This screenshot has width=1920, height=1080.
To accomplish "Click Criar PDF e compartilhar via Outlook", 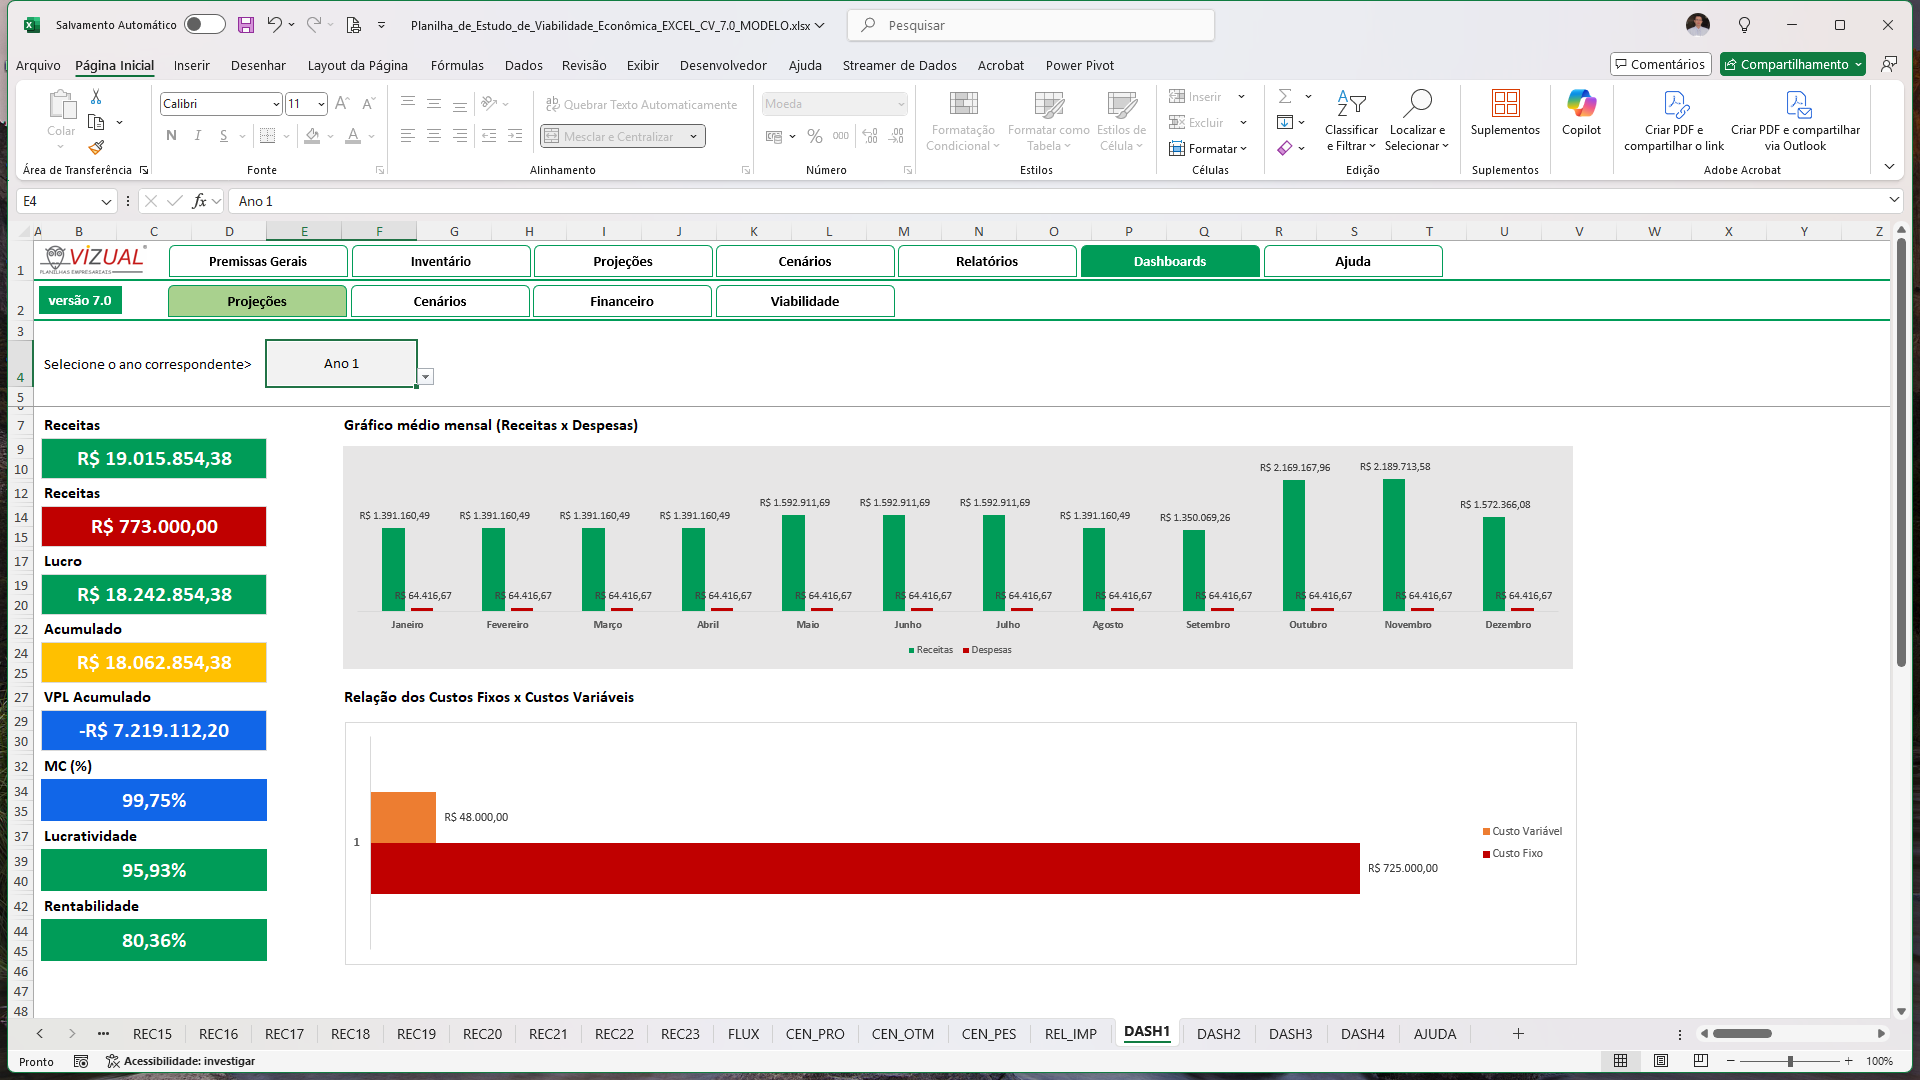I will pos(1795,121).
